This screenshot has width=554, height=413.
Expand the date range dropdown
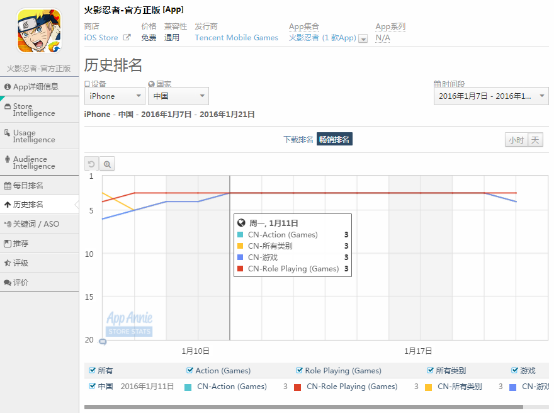491,96
